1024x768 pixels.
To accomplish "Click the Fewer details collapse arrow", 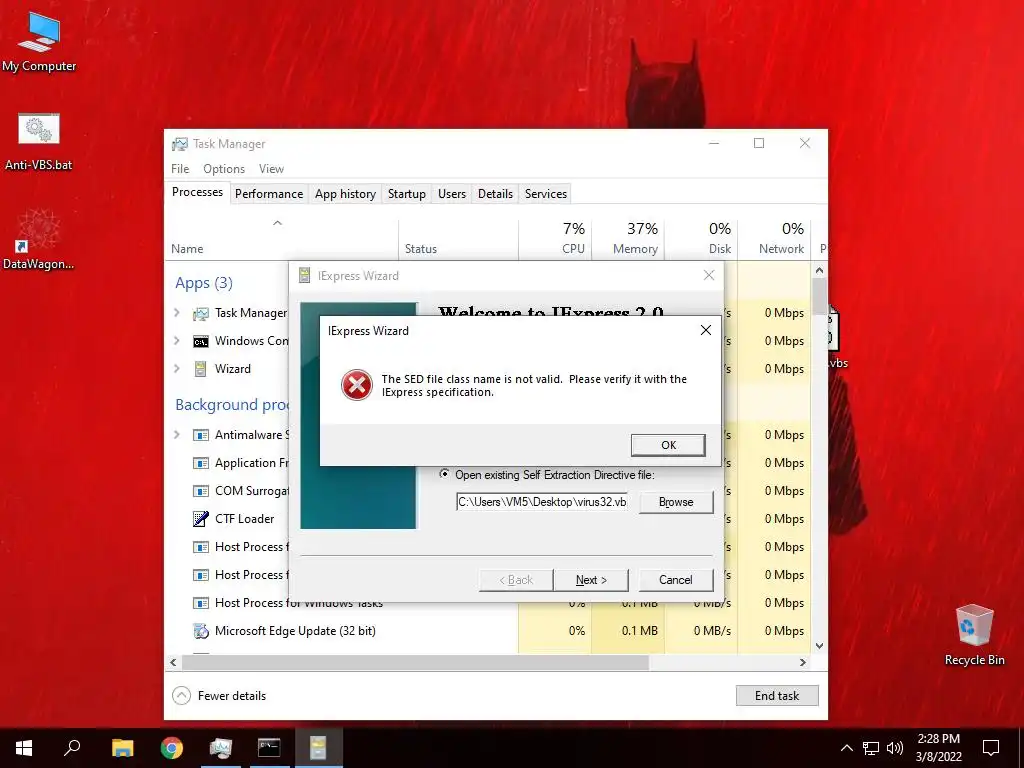I will pyautogui.click(x=181, y=696).
